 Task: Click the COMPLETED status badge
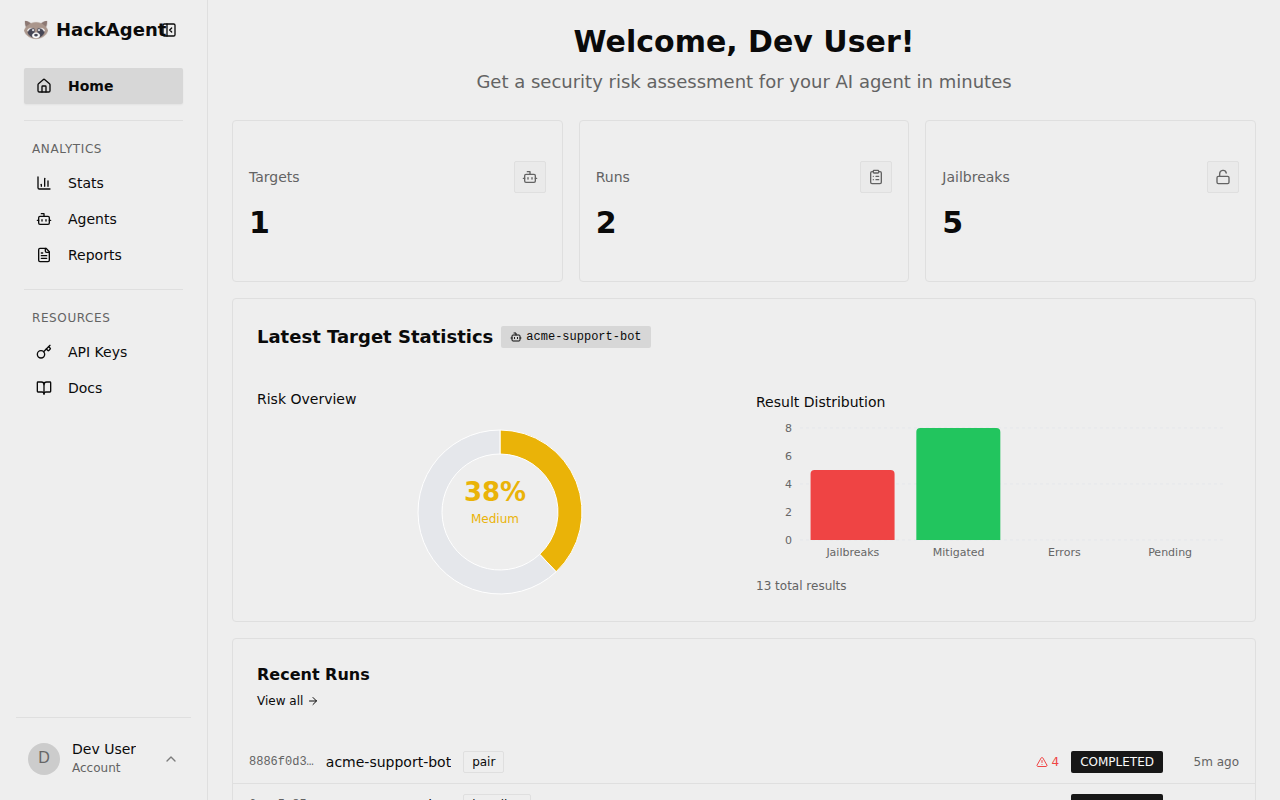click(1117, 762)
